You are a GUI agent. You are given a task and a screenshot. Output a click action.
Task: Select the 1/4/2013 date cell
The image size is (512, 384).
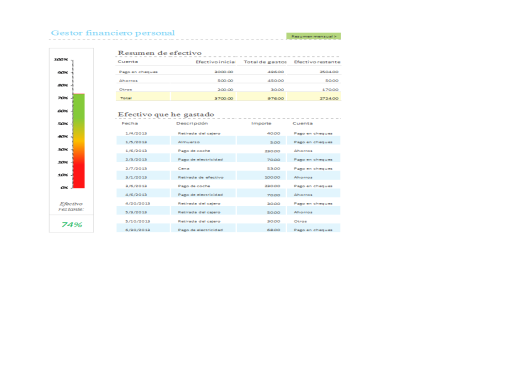click(x=136, y=133)
